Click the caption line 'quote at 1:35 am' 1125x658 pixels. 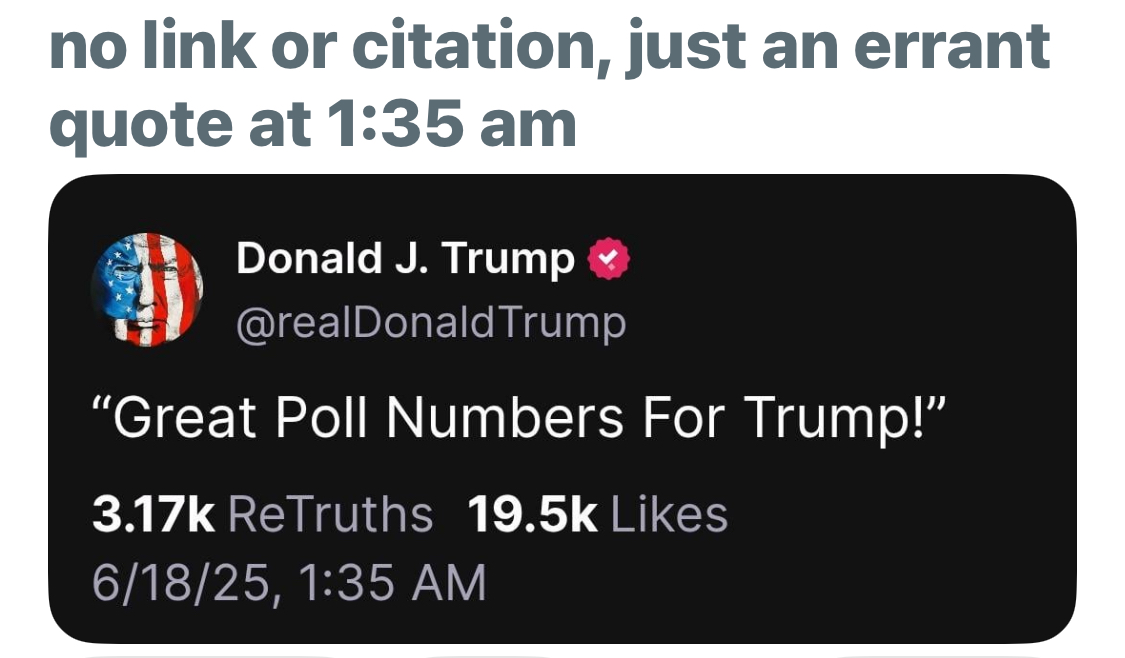click(313, 125)
